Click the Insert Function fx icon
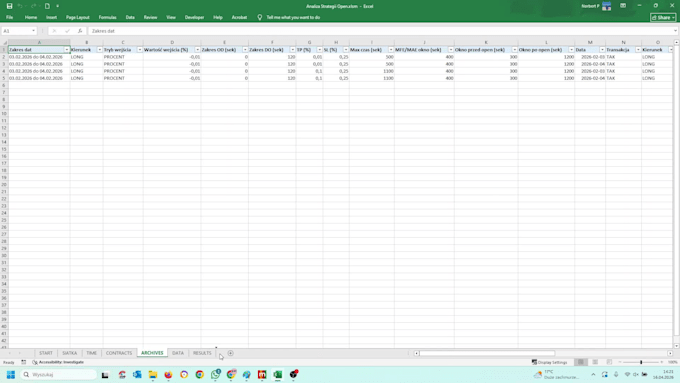Viewport: 680px width, 383px height. [80, 31]
